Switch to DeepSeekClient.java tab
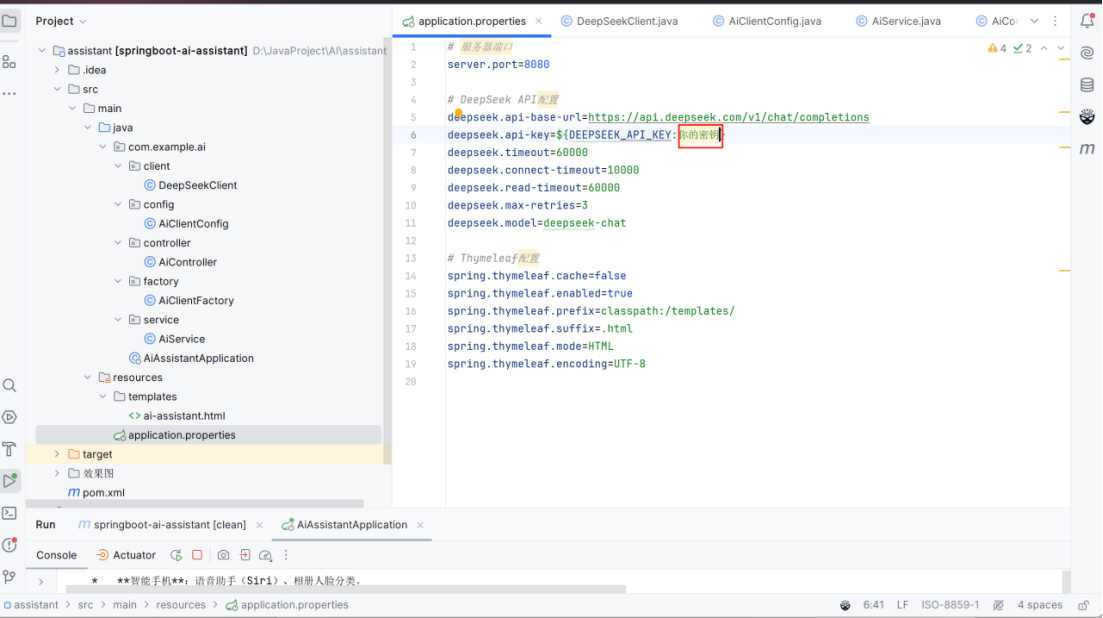Image resolution: width=1103 pixels, height=618 pixels. pos(620,21)
